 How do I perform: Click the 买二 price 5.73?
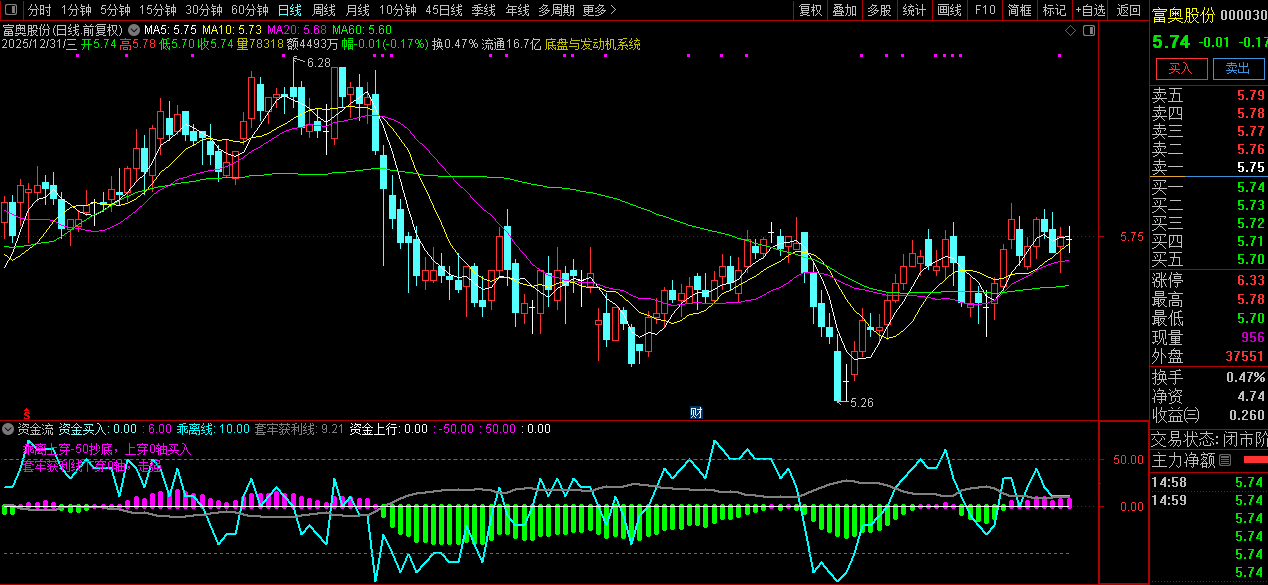(x=1250, y=205)
